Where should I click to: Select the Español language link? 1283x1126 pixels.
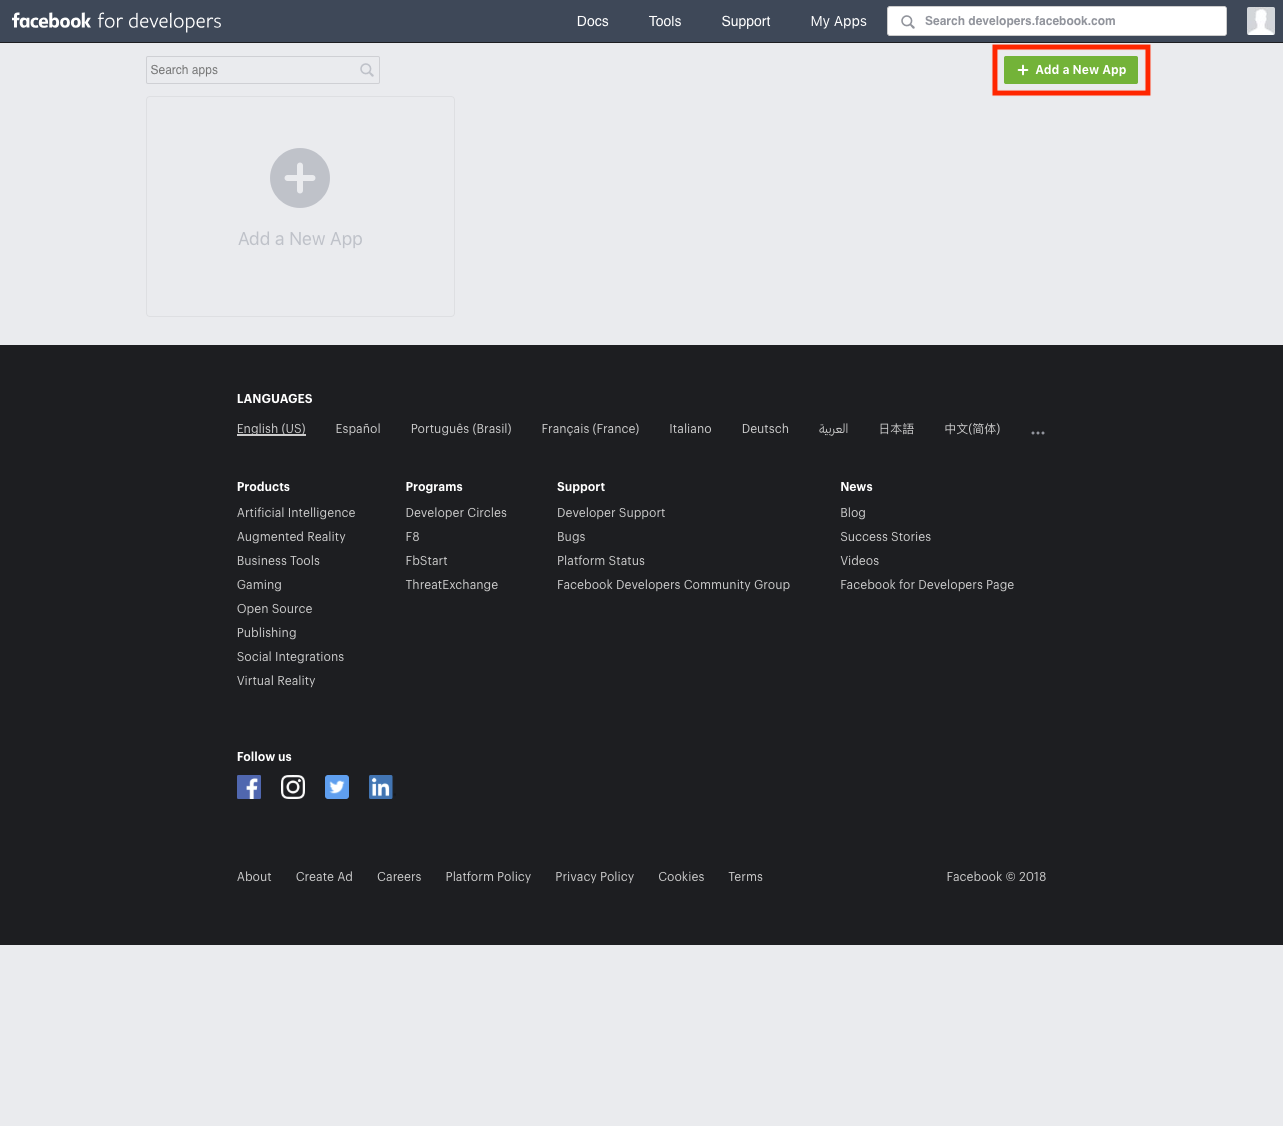tap(358, 429)
